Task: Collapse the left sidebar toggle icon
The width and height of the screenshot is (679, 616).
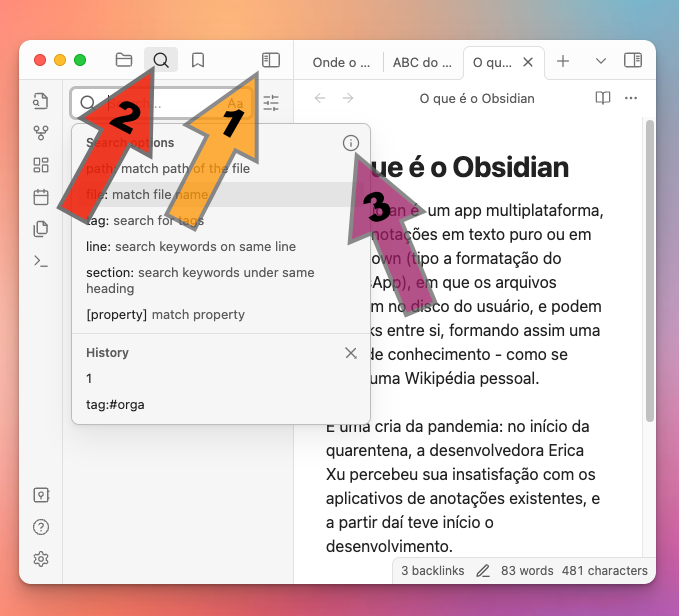Action: pos(271,60)
